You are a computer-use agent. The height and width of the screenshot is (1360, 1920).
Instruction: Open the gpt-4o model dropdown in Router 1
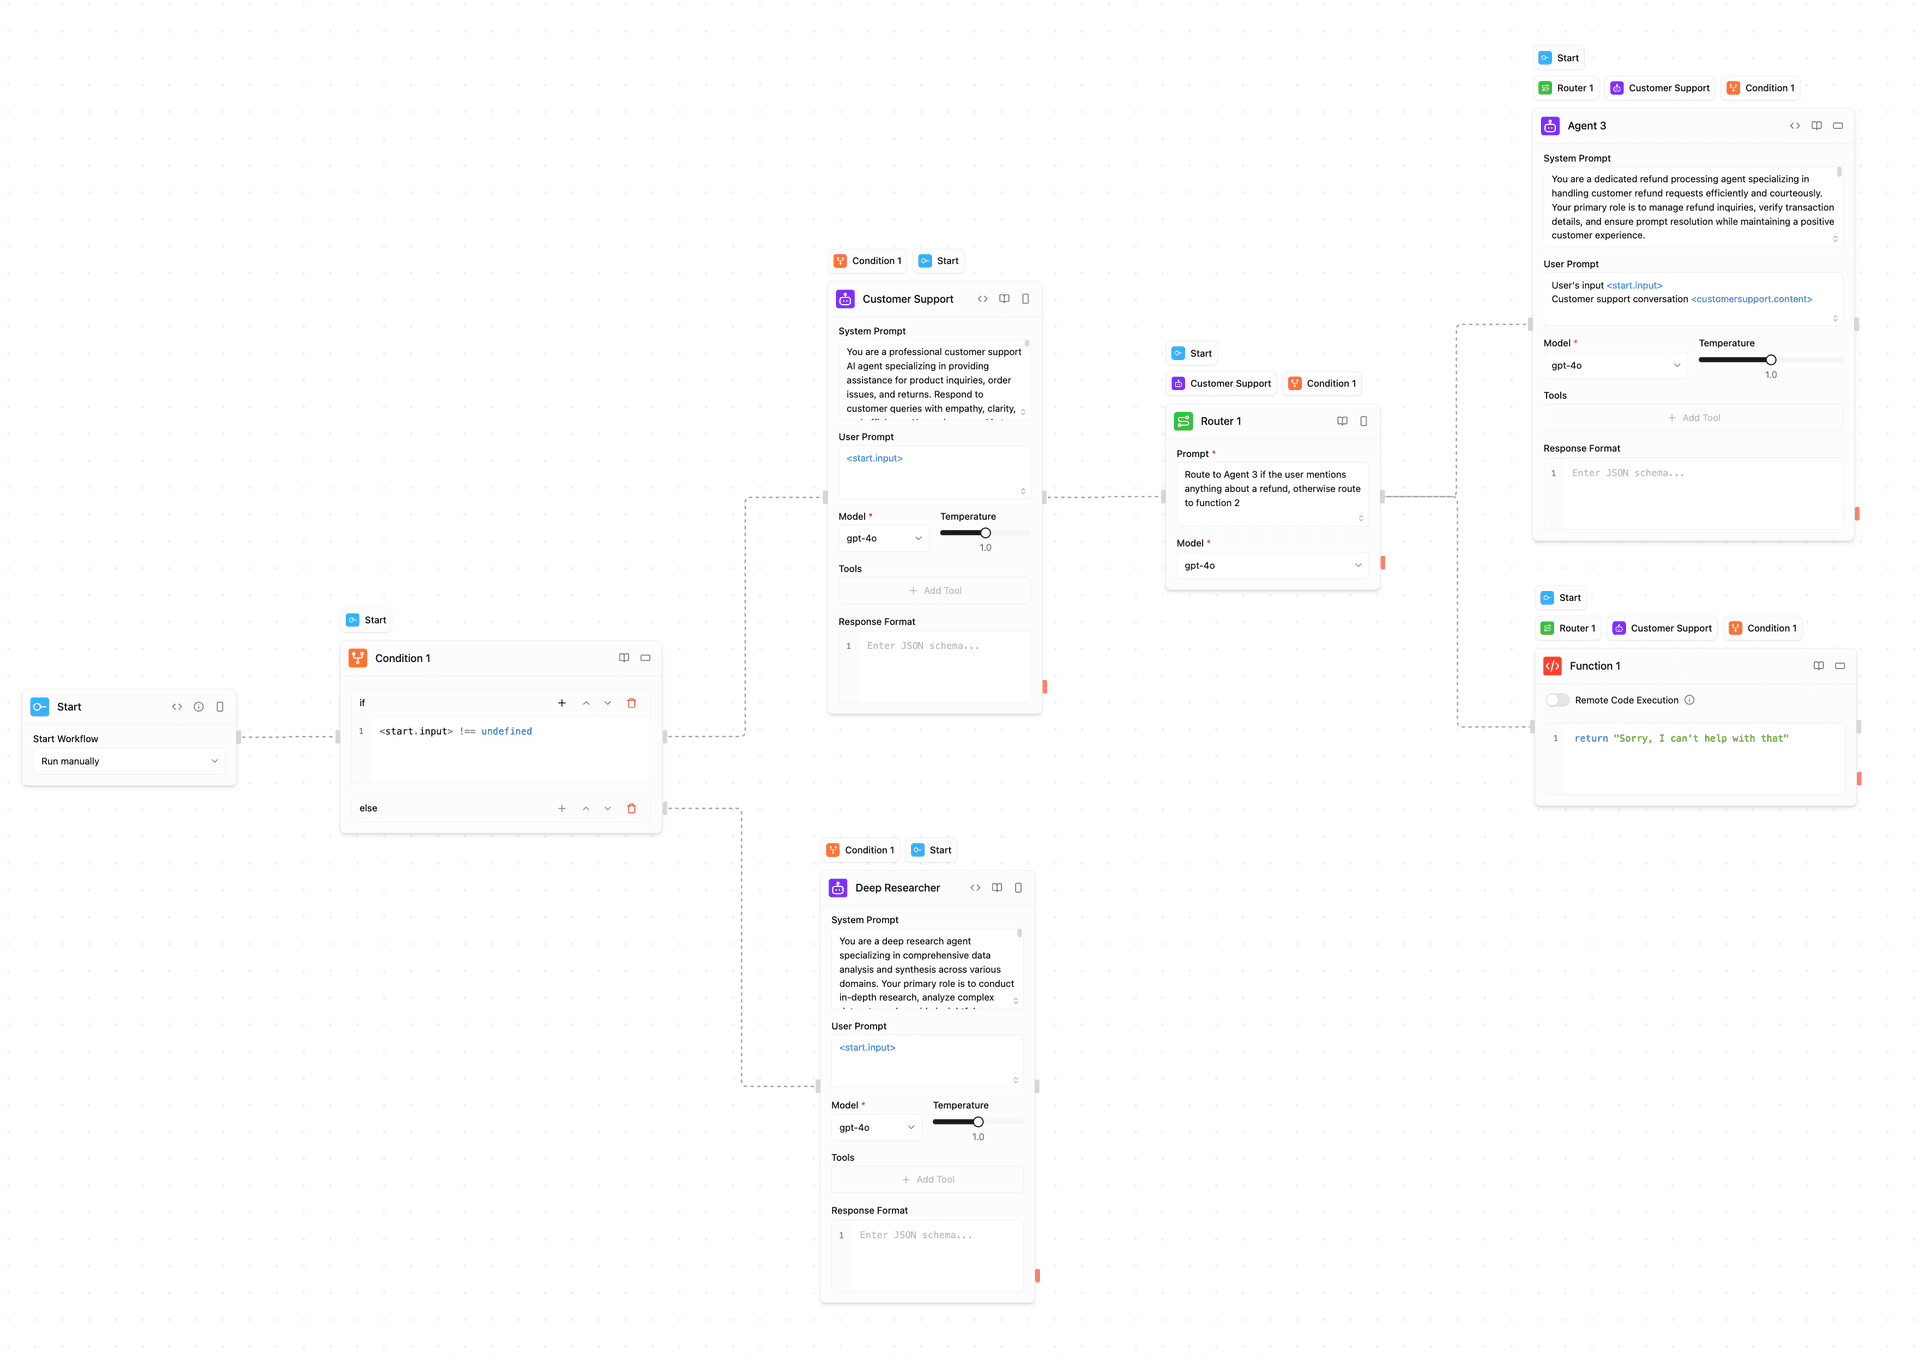(1272, 565)
